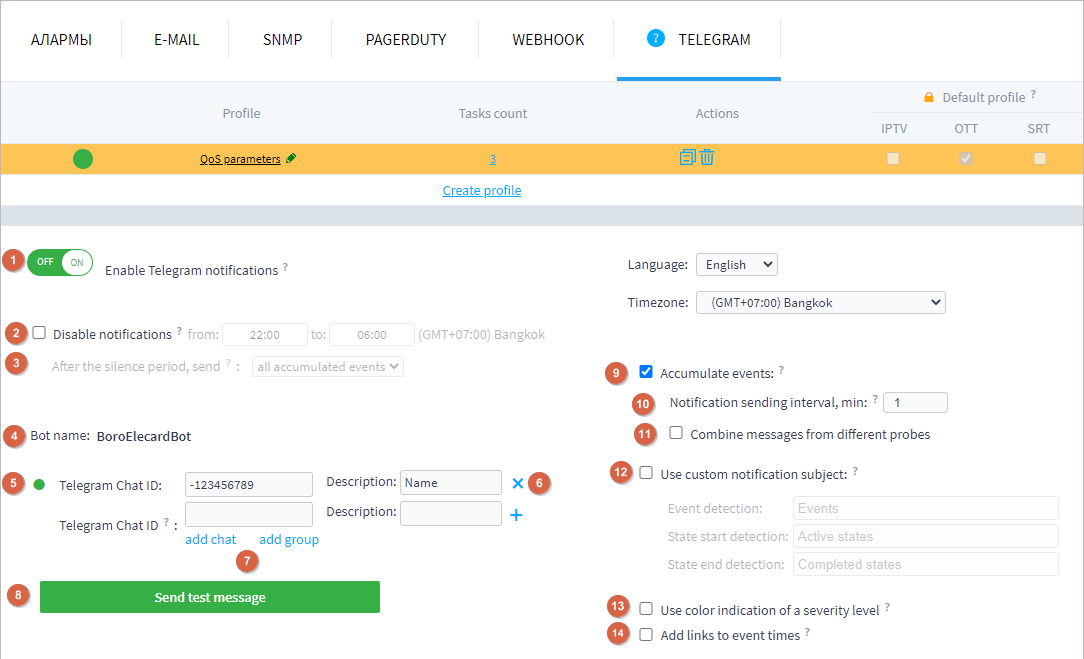Remove the chat with the blue X icon
Screen dimensions: 1084x659
[x=517, y=483]
